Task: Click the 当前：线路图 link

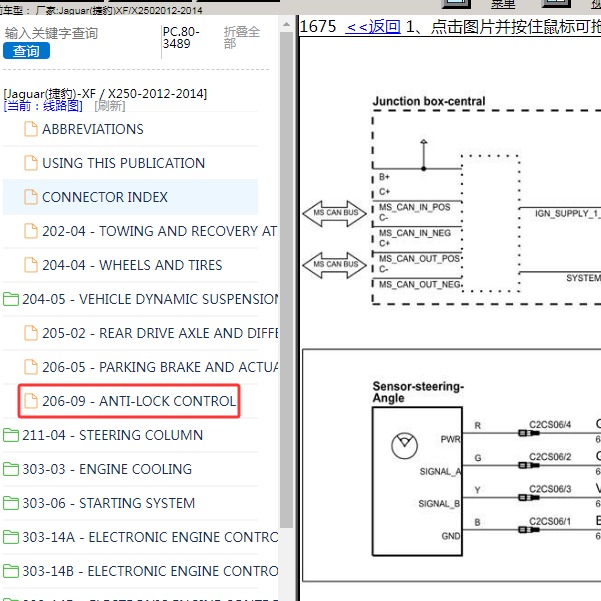Action: [43, 106]
